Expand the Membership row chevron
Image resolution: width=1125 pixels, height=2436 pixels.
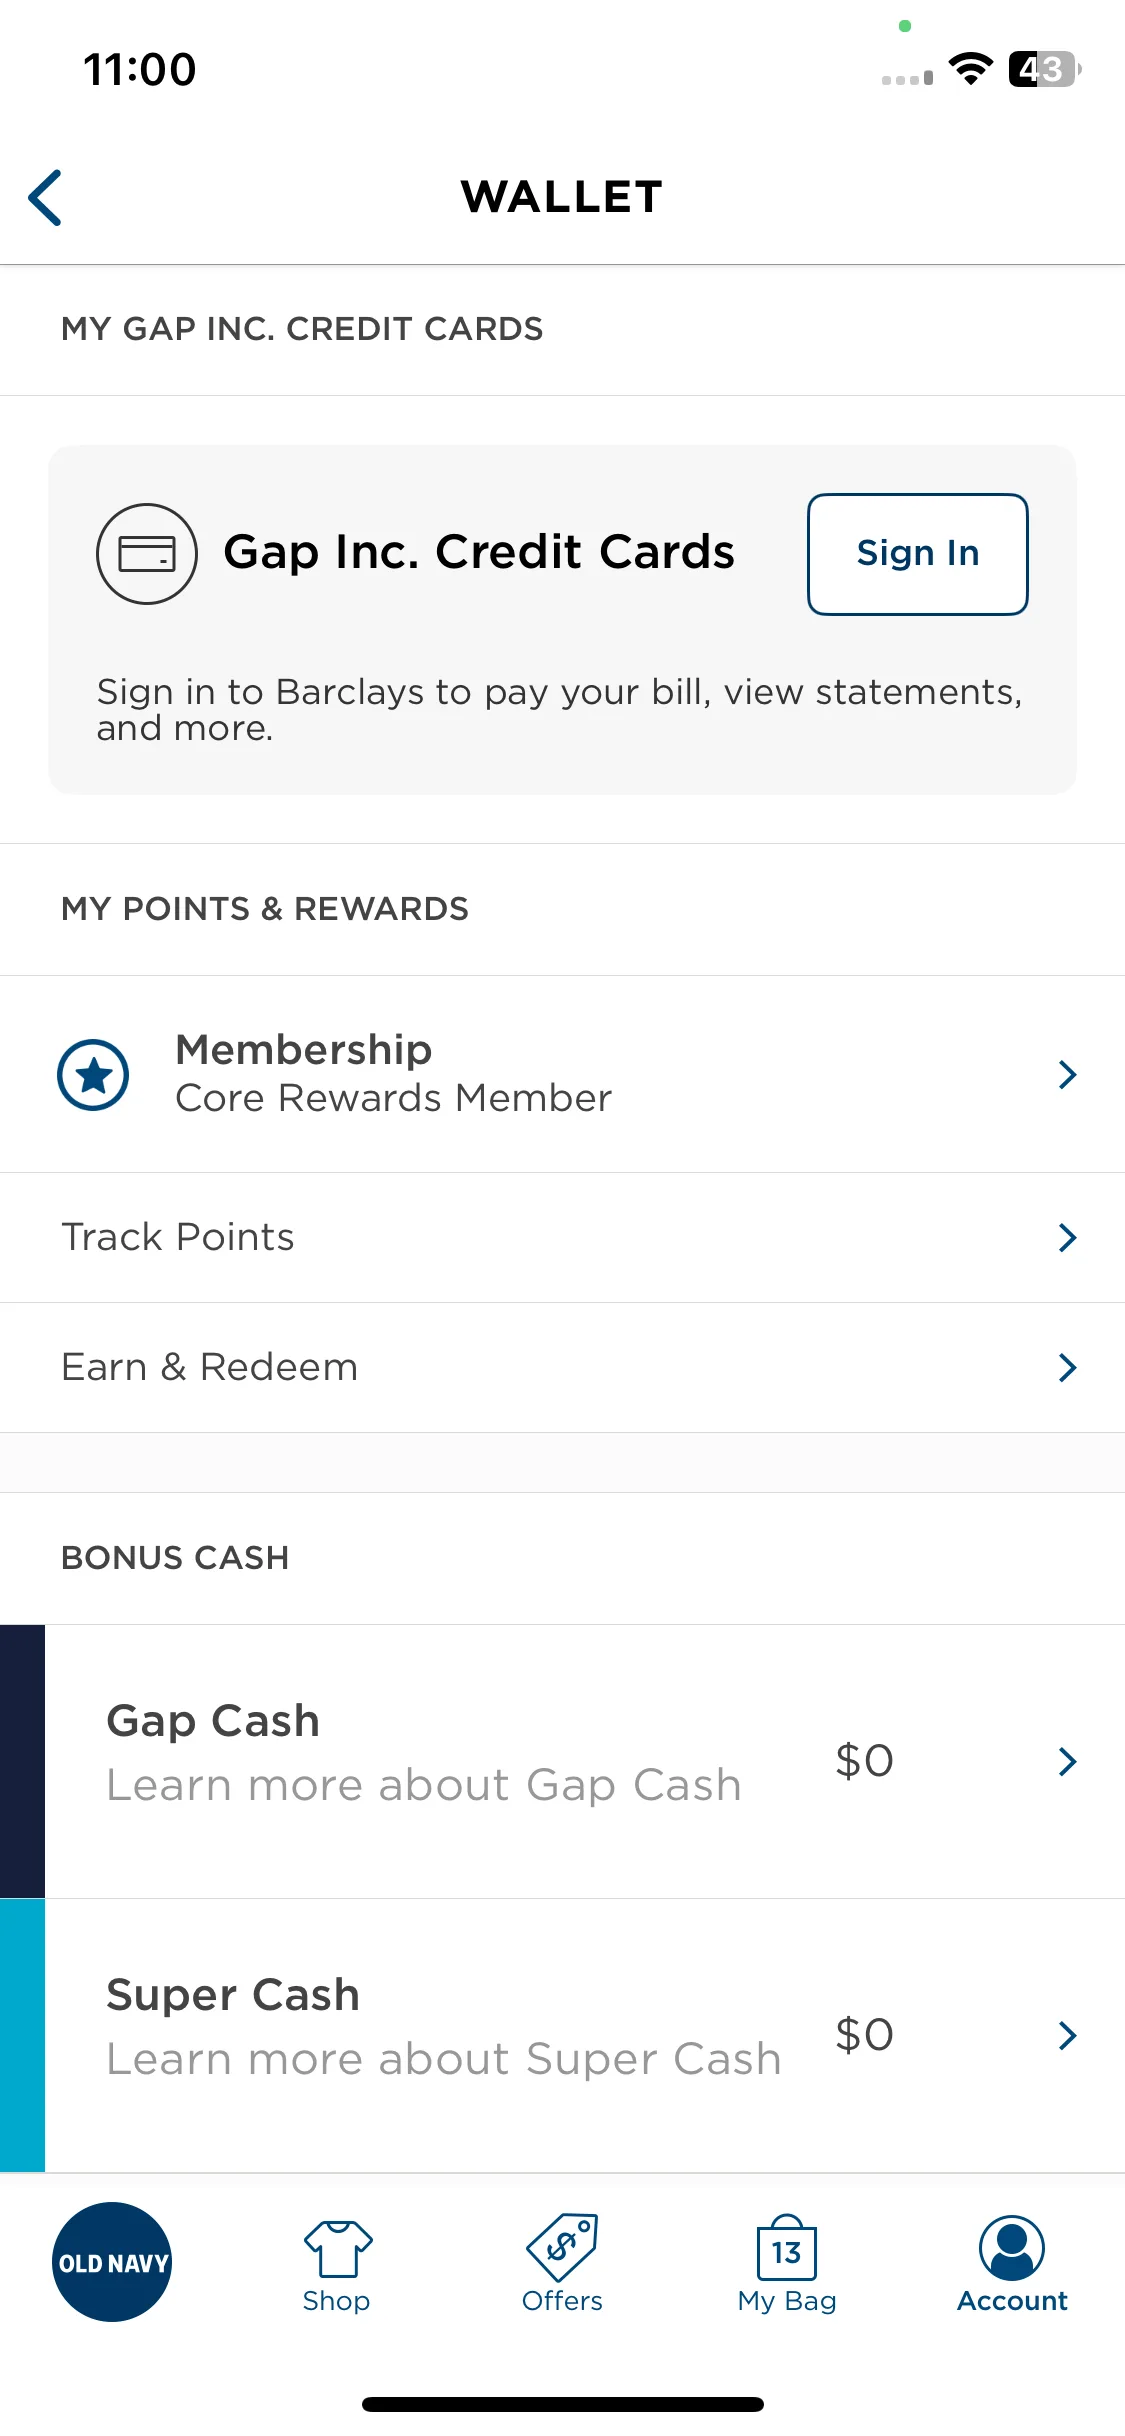pos(1068,1074)
